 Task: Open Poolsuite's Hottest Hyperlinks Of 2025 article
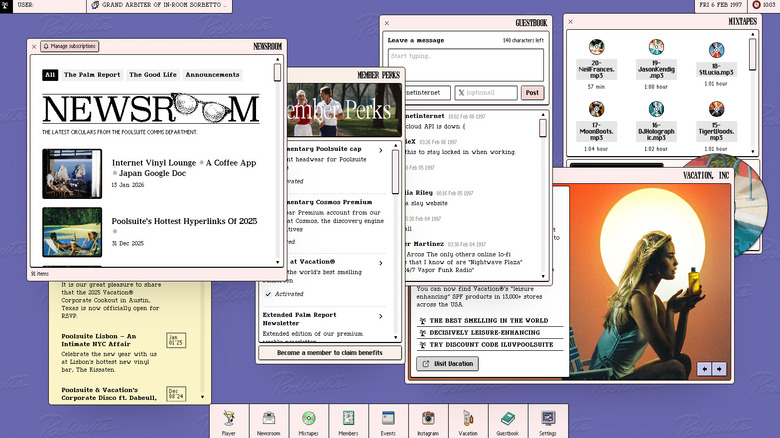pyautogui.click(x=184, y=221)
